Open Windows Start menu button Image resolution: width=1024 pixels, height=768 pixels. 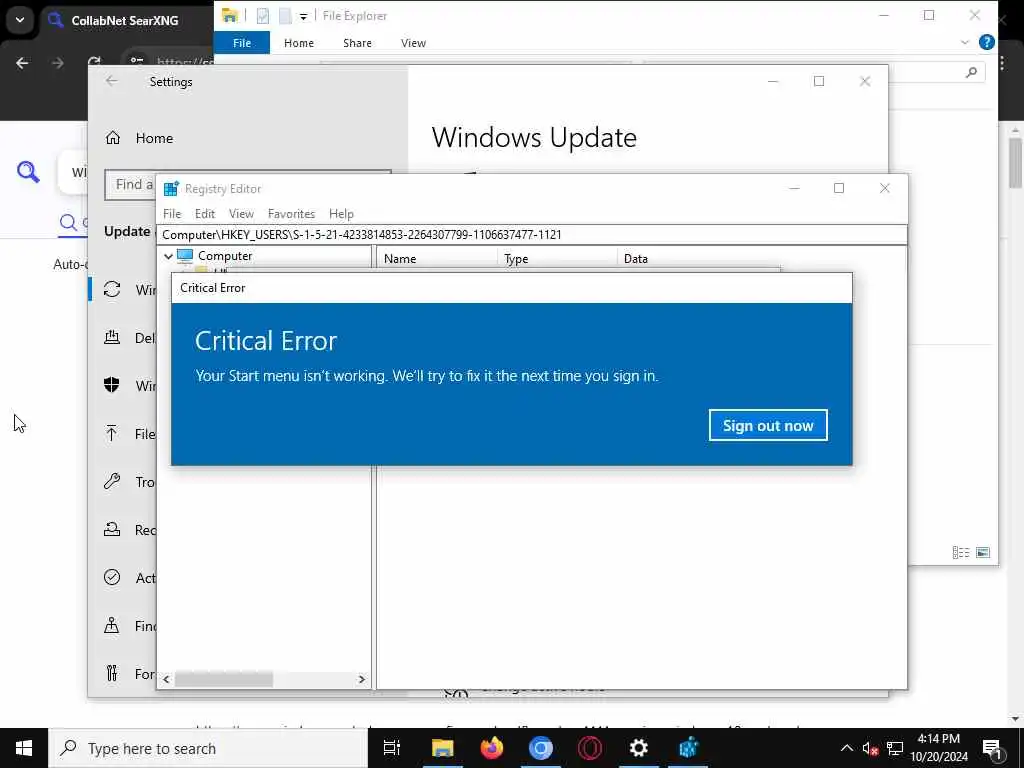[x=24, y=748]
